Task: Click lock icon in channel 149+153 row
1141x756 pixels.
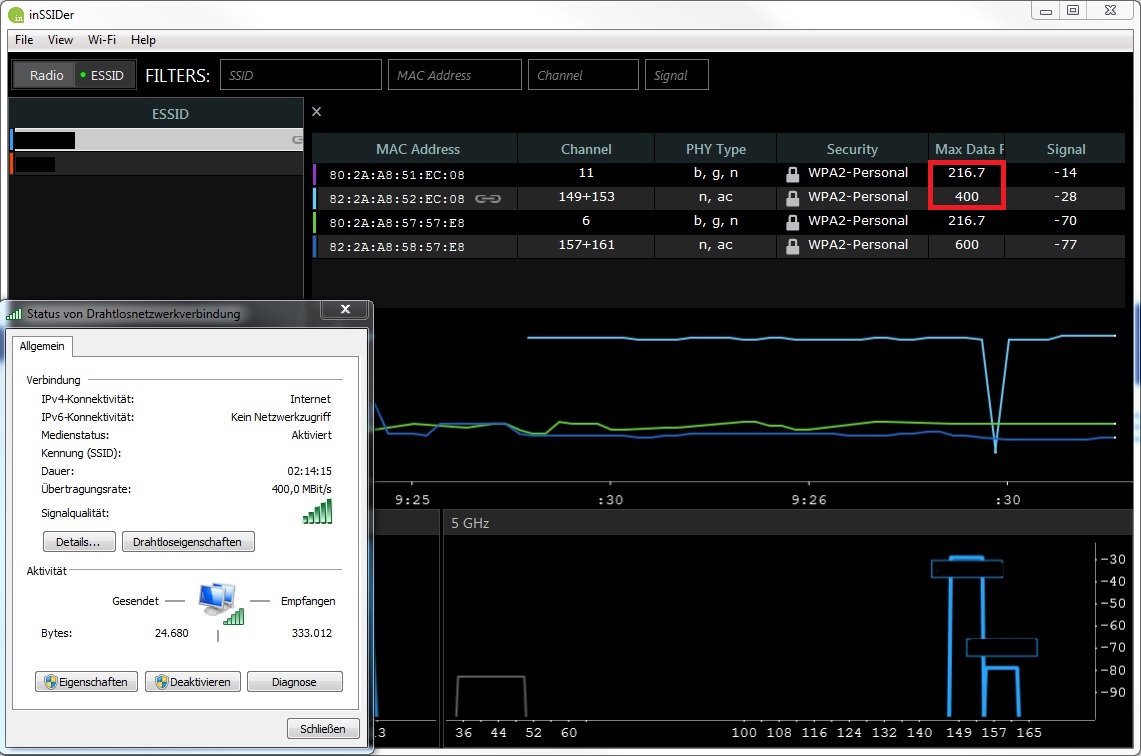Action: click(x=792, y=199)
